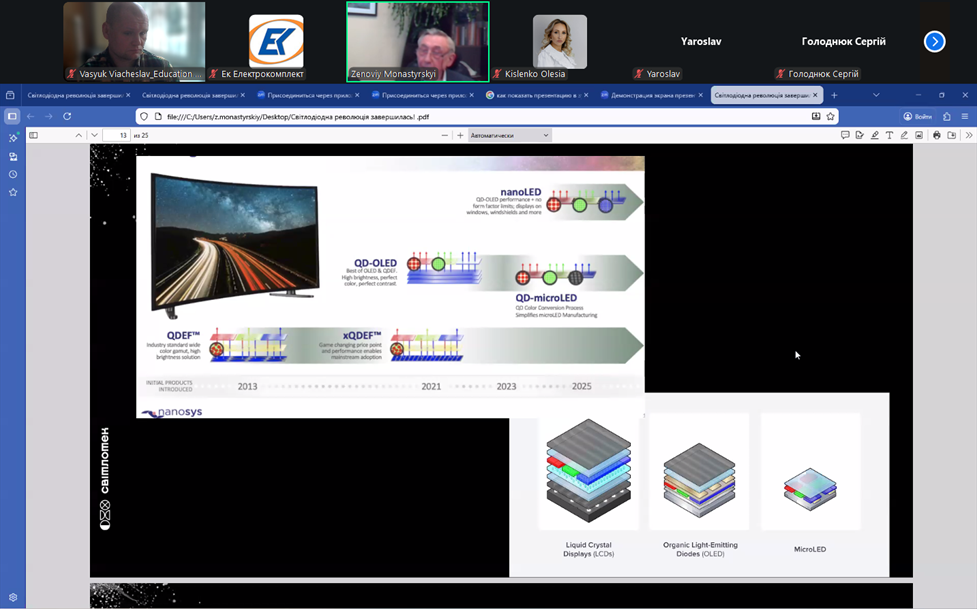Open the list all tabs dropdown
This screenshot has height=609, width=977.
coord(876,95)
